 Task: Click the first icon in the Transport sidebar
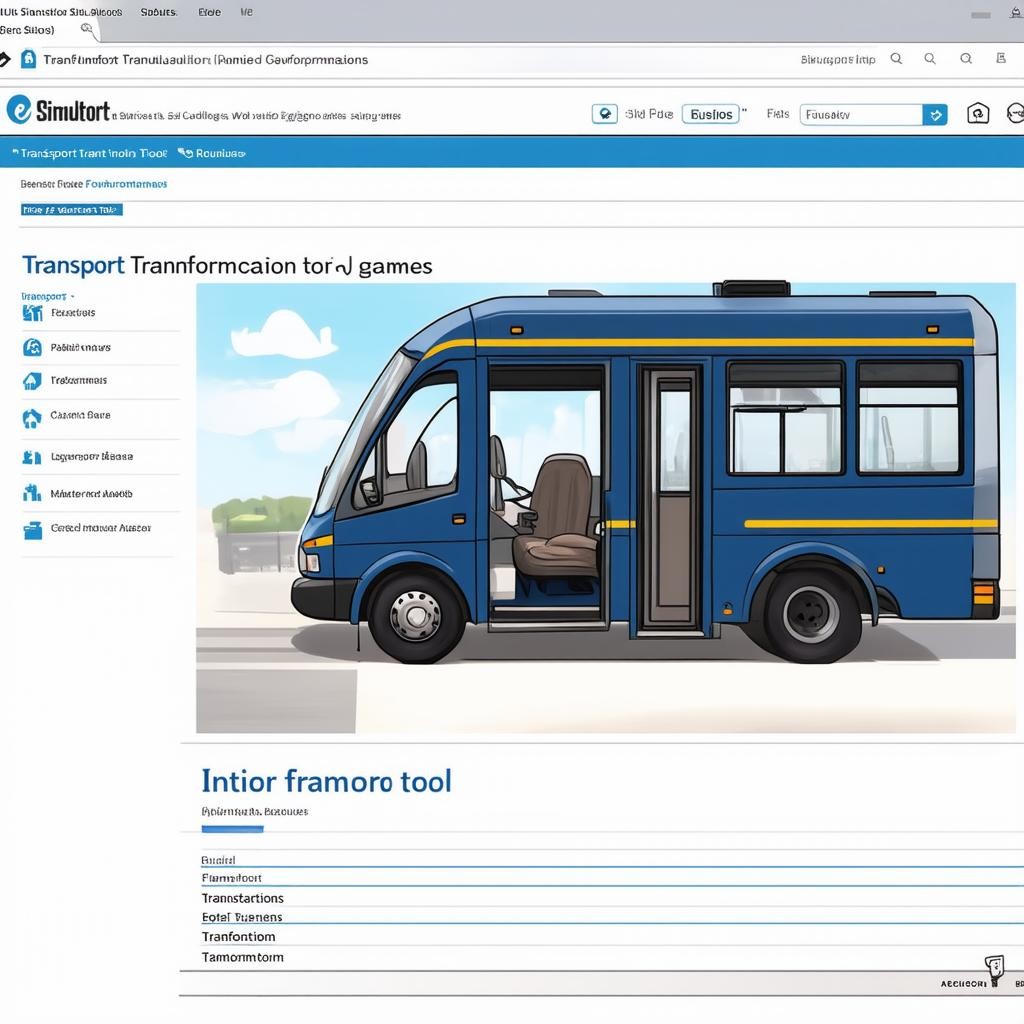click(32, 313)
